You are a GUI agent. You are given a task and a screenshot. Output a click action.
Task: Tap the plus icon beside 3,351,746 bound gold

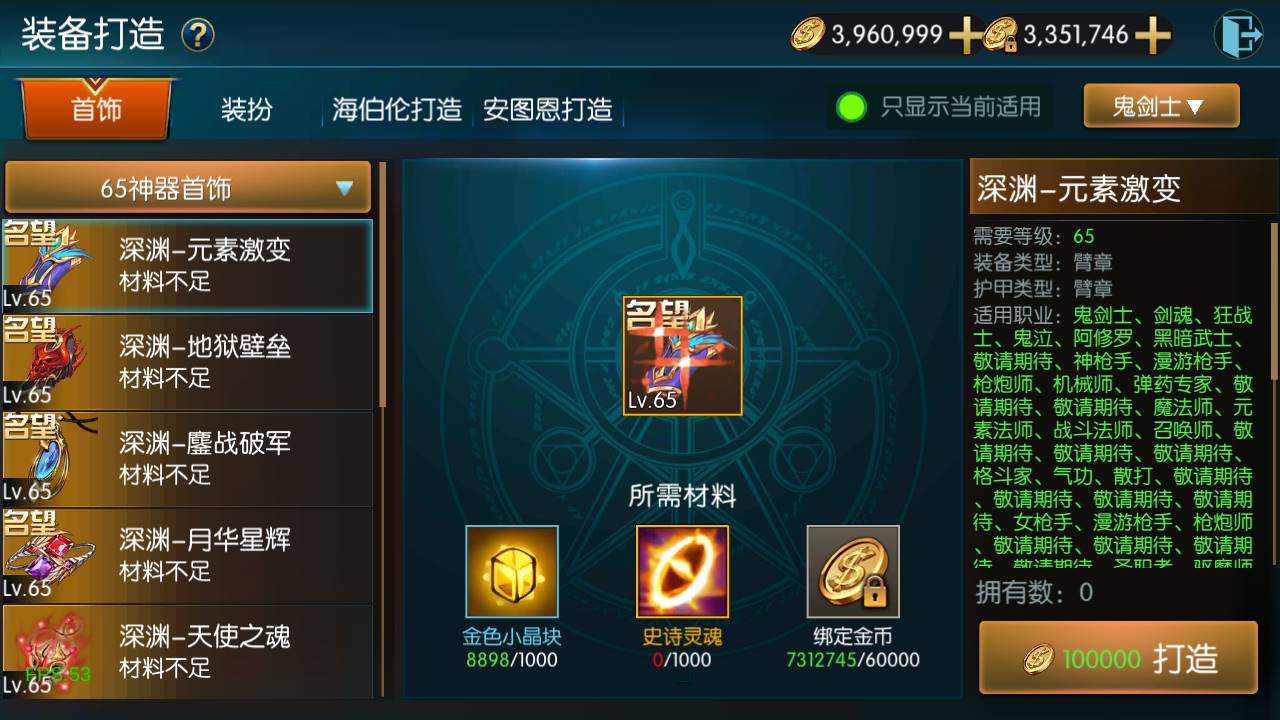click(x=1152, y=36)
